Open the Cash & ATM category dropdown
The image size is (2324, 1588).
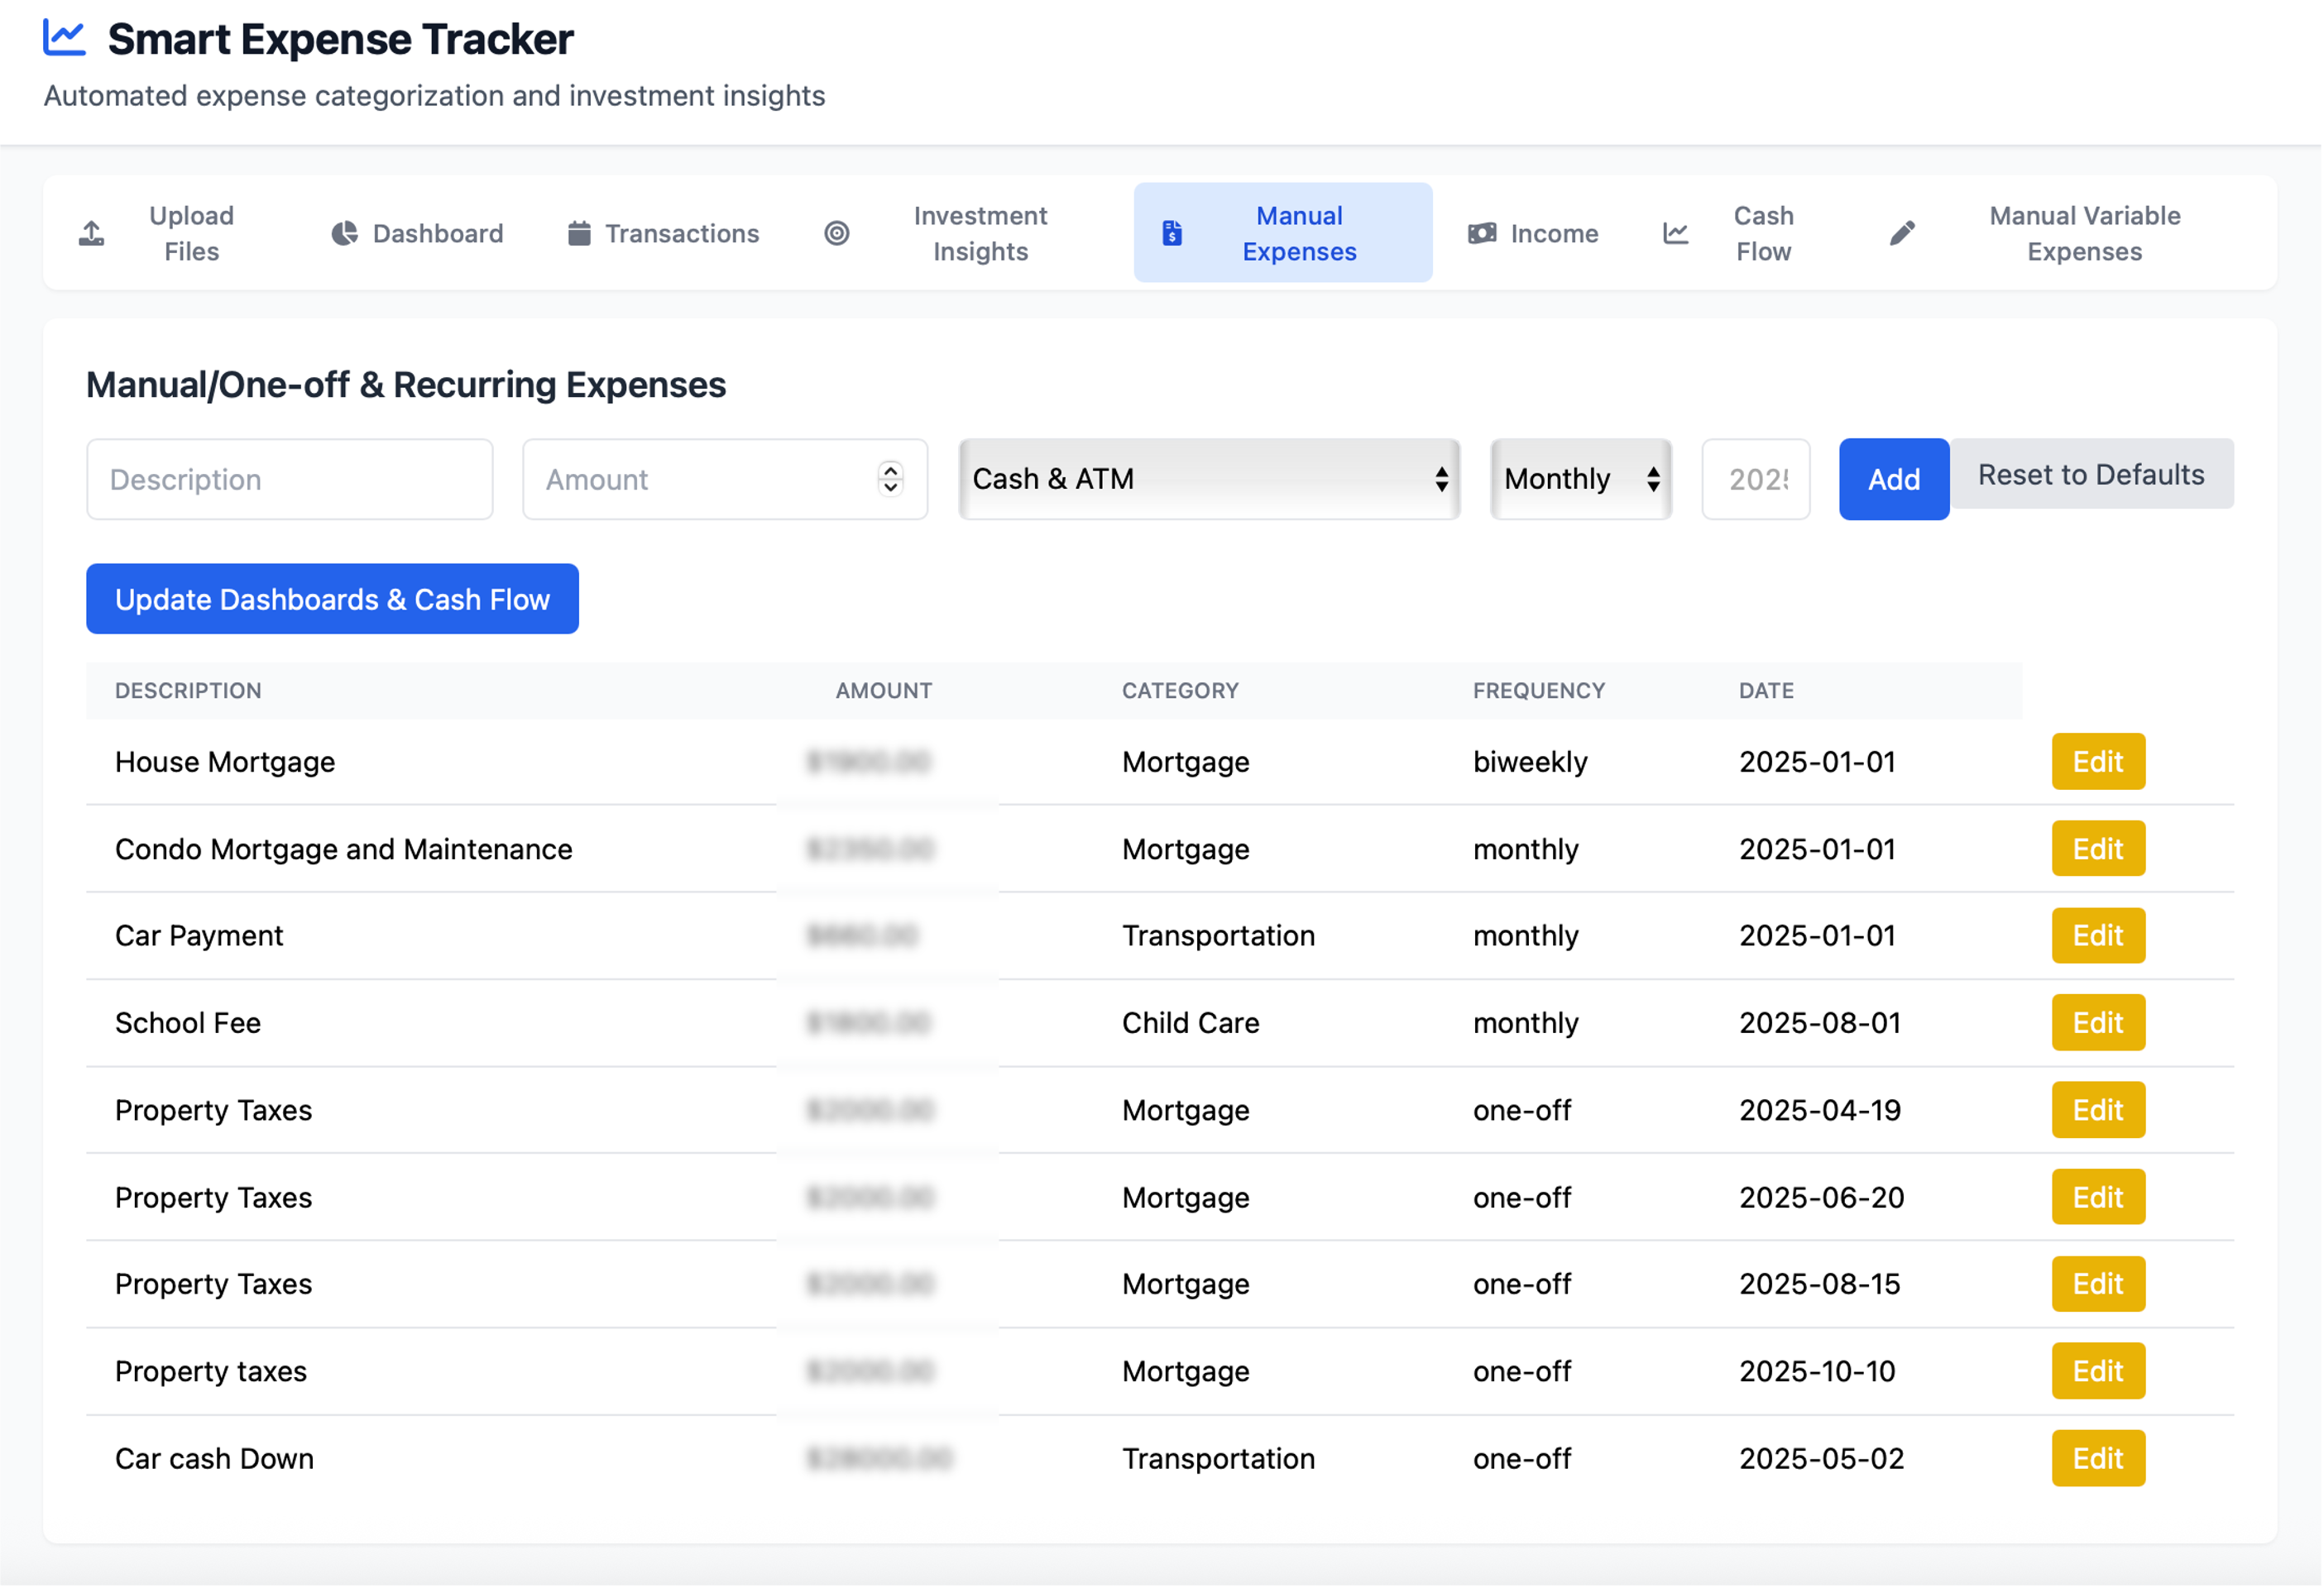[1209, 479]
